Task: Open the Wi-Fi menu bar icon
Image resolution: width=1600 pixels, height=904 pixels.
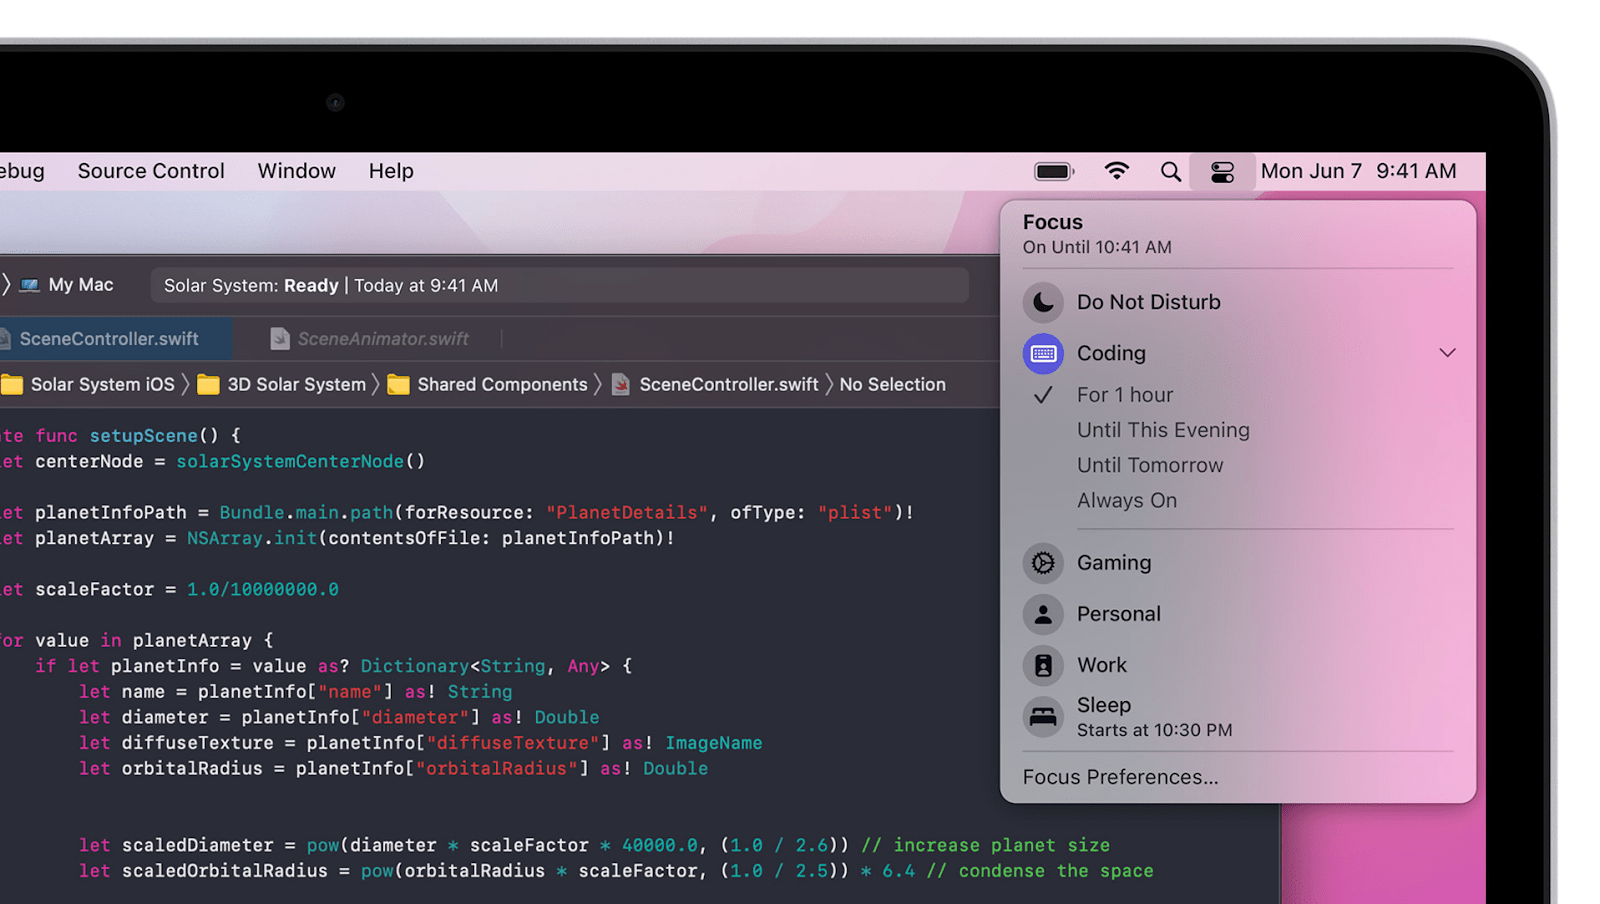Action: [x=1117, y=171]
